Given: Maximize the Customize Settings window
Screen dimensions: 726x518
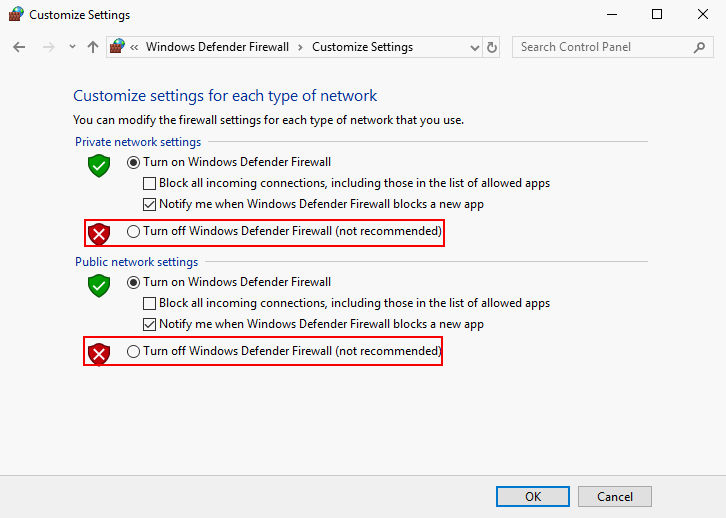Looking at the screenshot, I should [657, 14].
